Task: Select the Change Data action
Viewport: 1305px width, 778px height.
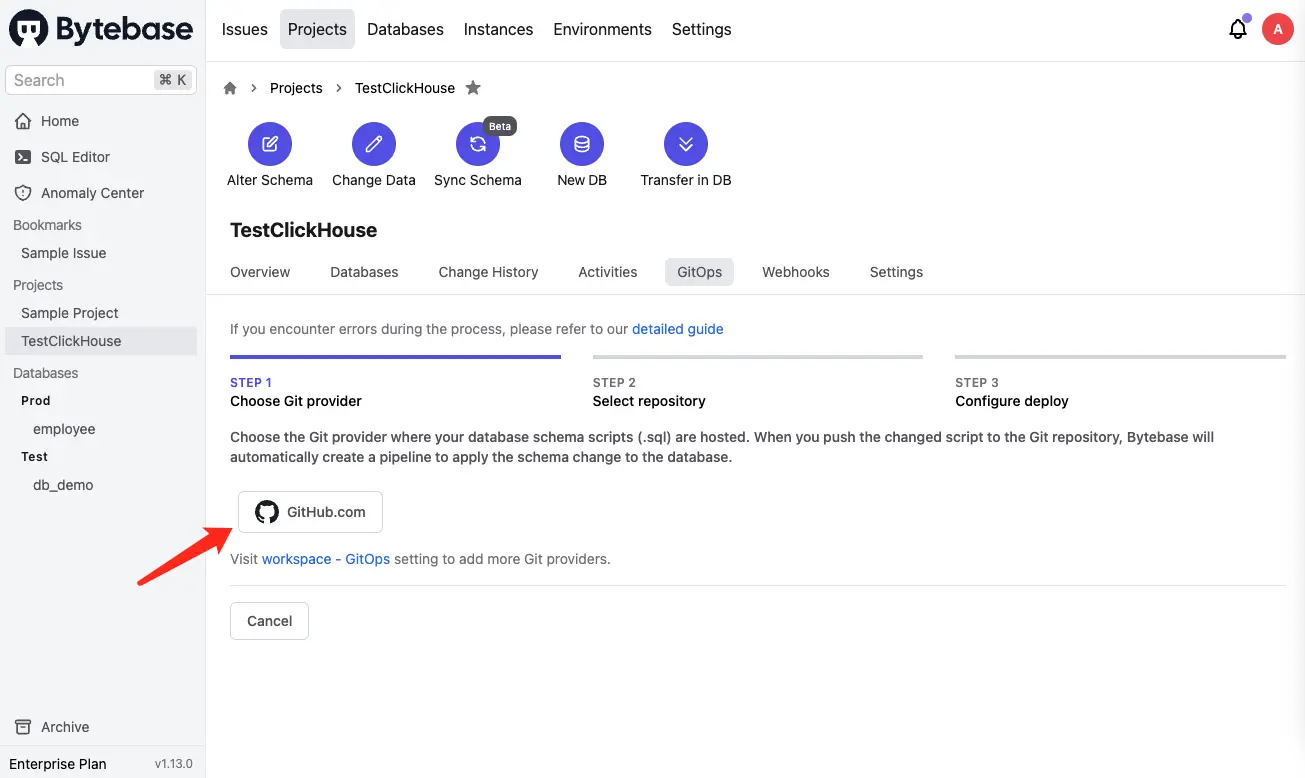Action: click(373, 152)
